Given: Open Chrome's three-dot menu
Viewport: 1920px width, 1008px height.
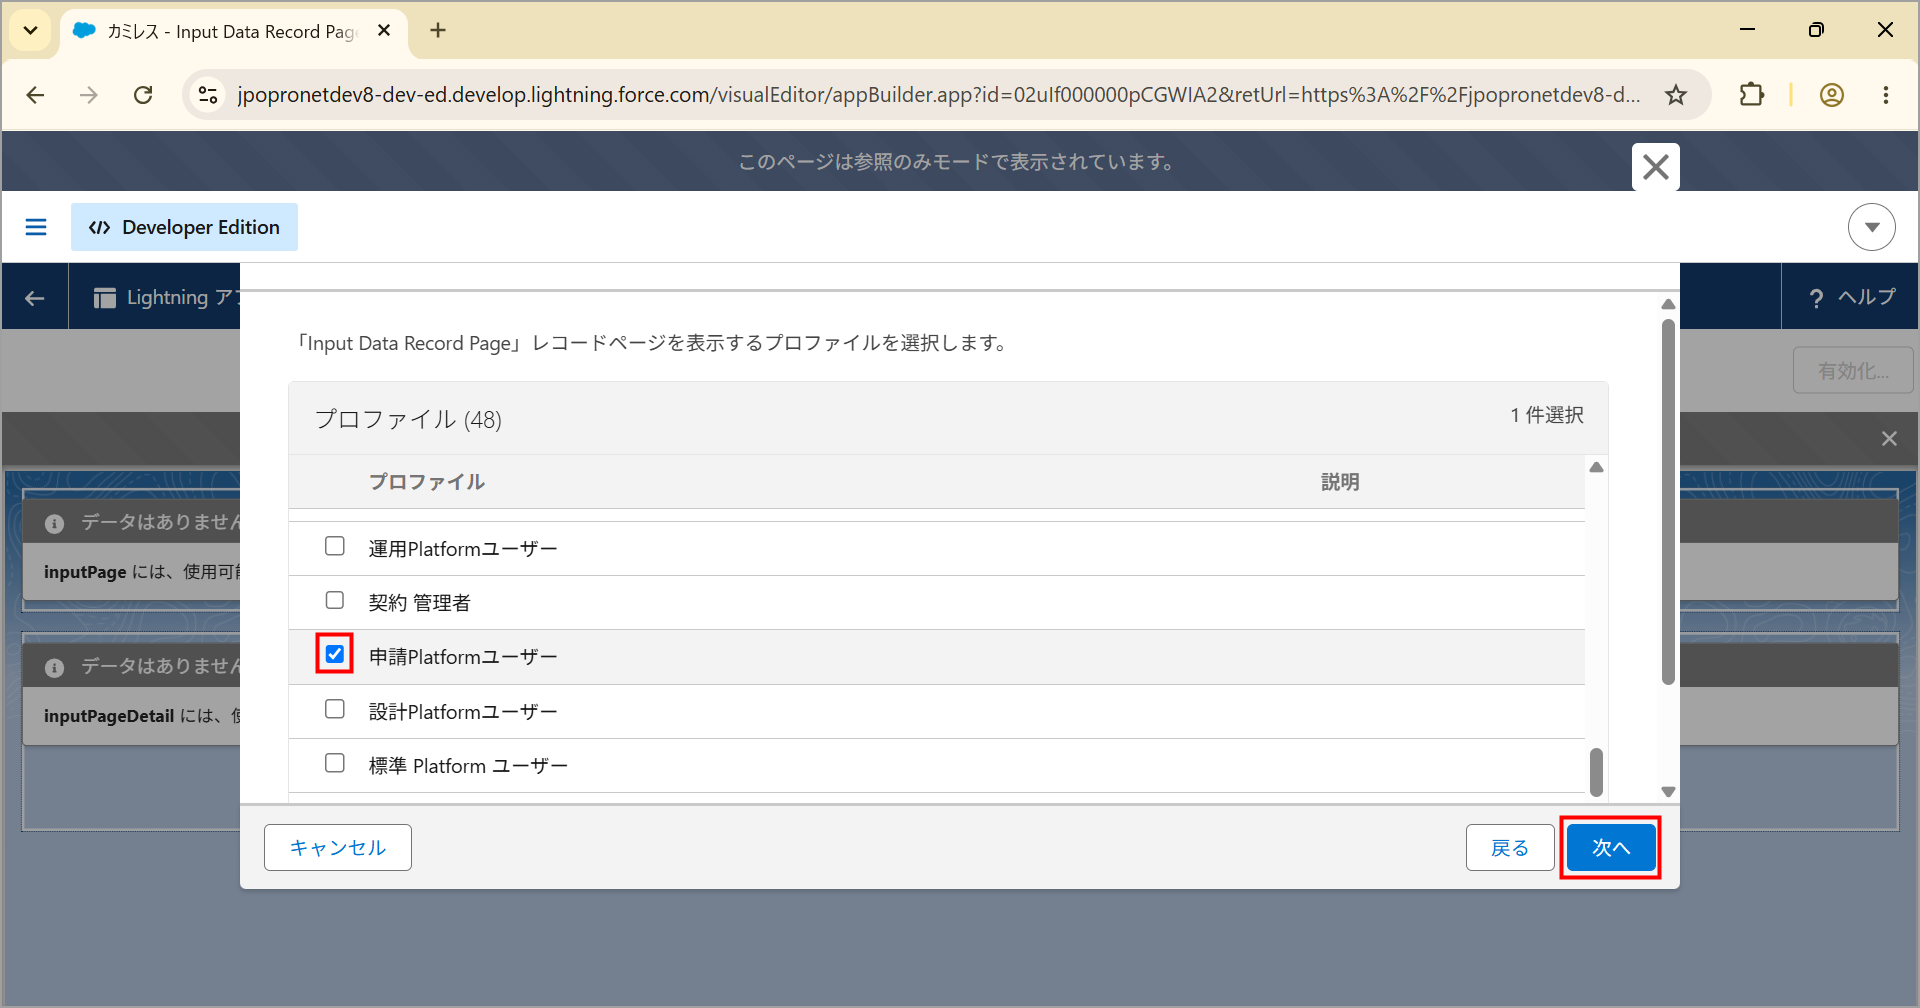Looking at the screenshot, I should (x=1886, y=95).
